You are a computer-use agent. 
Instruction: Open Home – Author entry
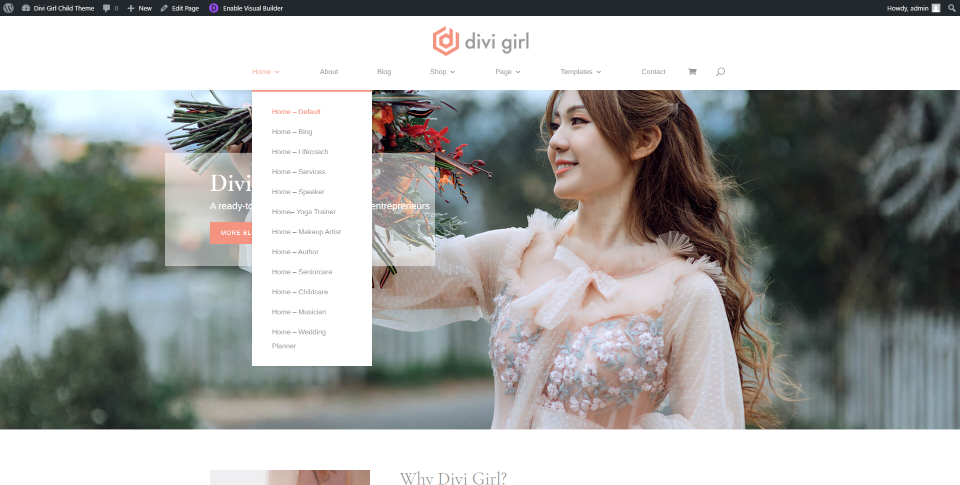pyautogui.click(x=295, y=252)
